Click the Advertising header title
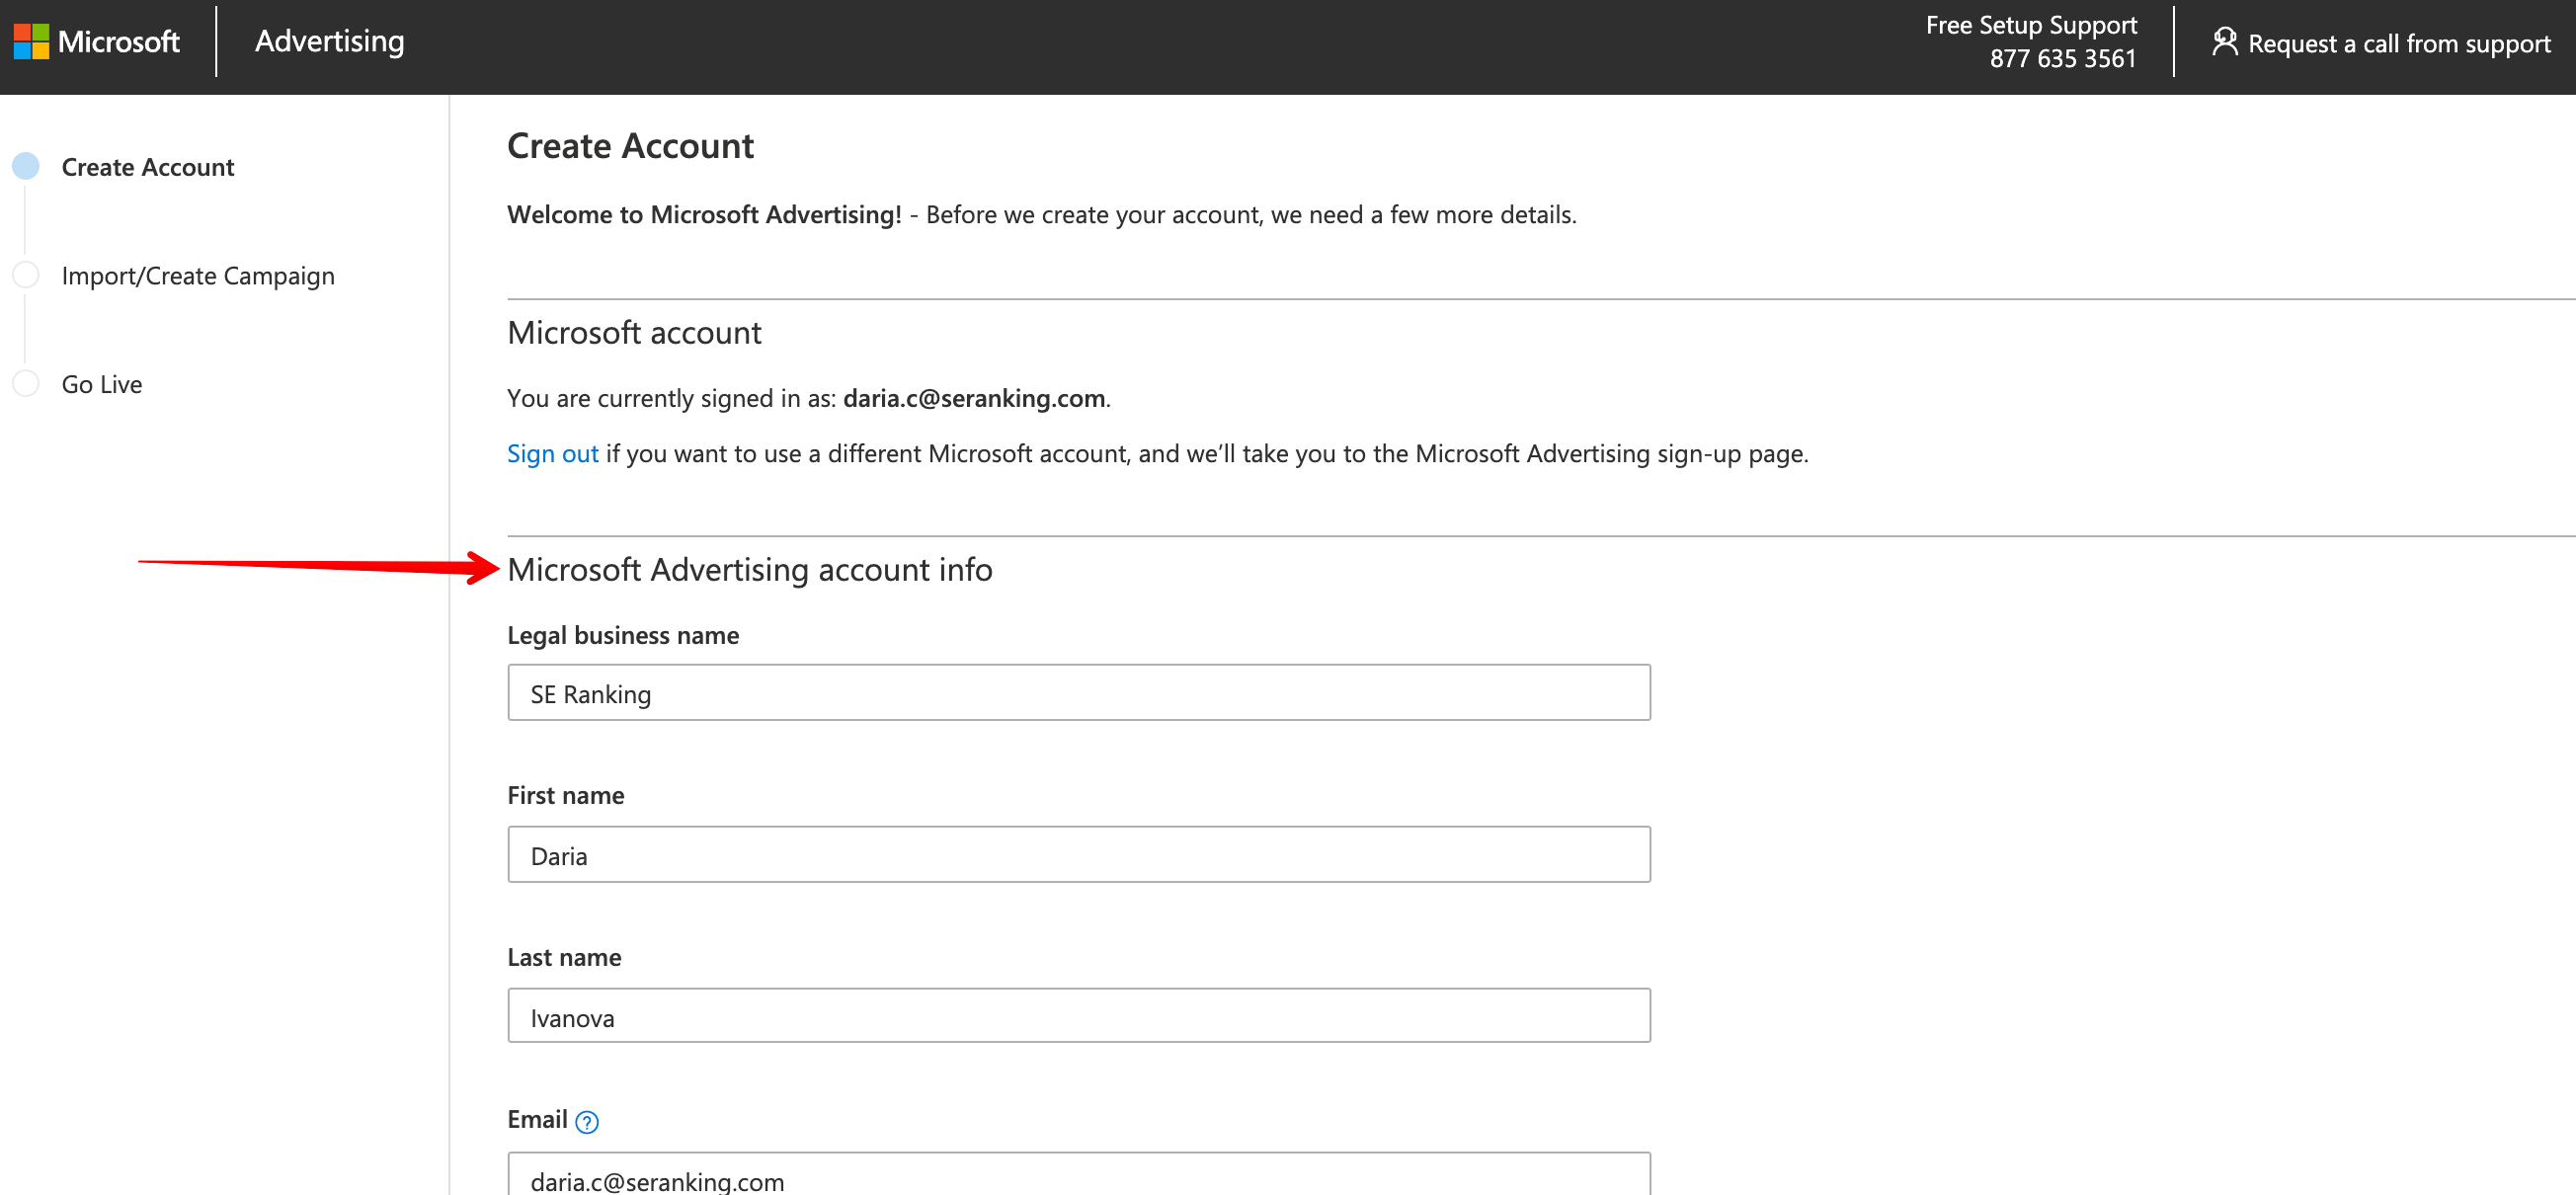Image resolution: width=2576 pixels, height=1195 pixels. [330, 41]
